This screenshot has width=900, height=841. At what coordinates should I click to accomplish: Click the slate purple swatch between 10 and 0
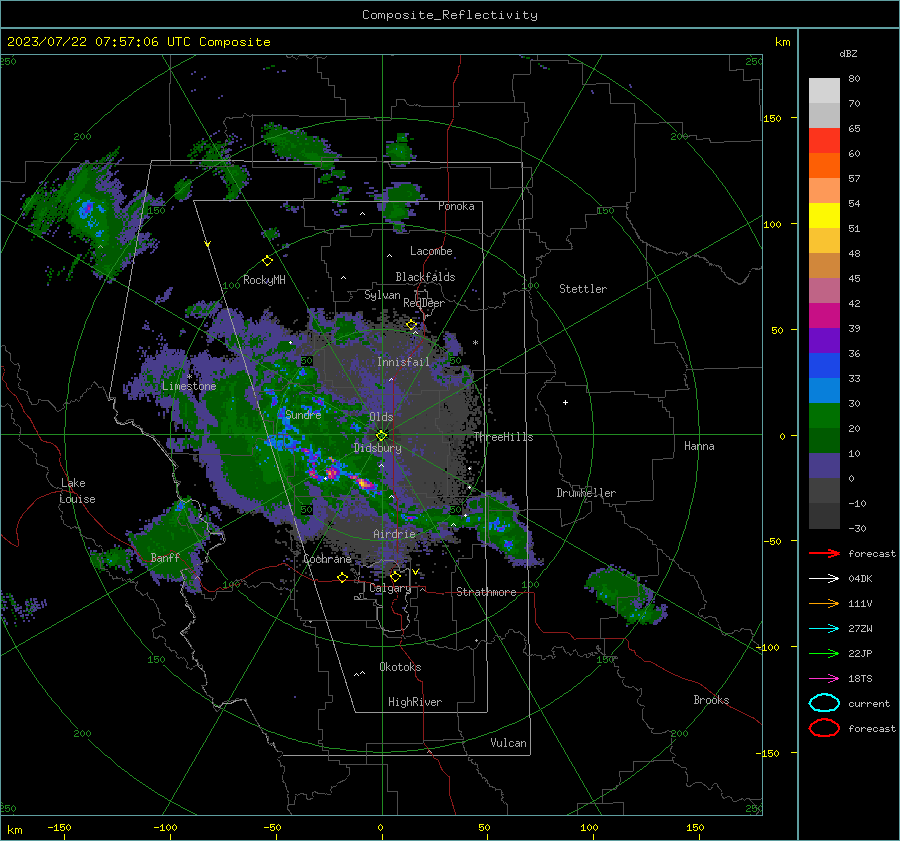(x=824, y=465)
